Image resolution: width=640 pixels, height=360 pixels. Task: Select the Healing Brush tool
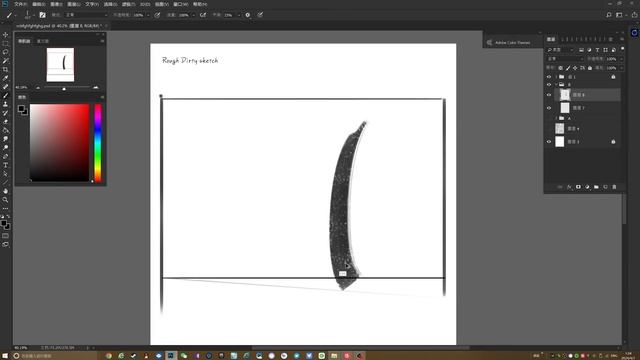[x=5, y=87]
